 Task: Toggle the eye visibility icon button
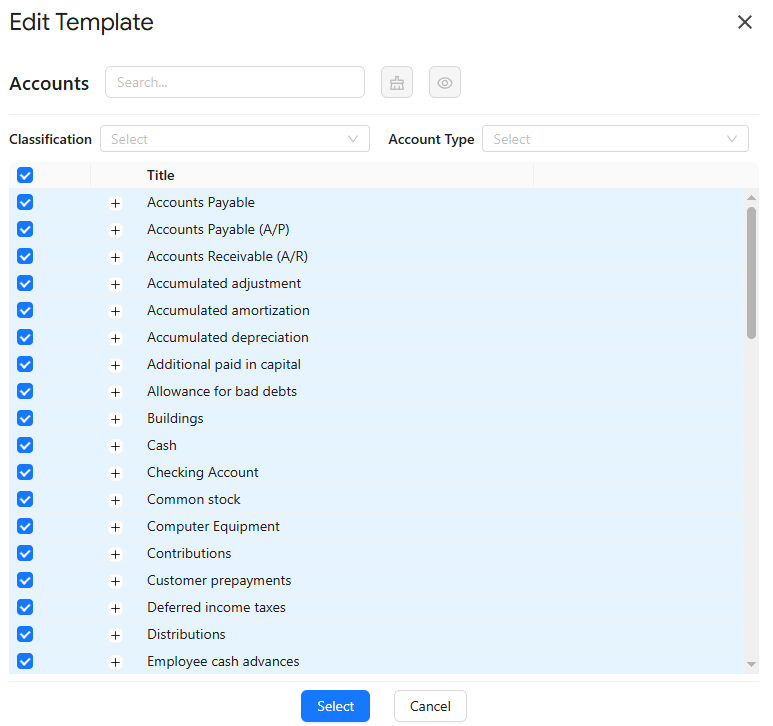pyautogui.click(x=445, y=82)
